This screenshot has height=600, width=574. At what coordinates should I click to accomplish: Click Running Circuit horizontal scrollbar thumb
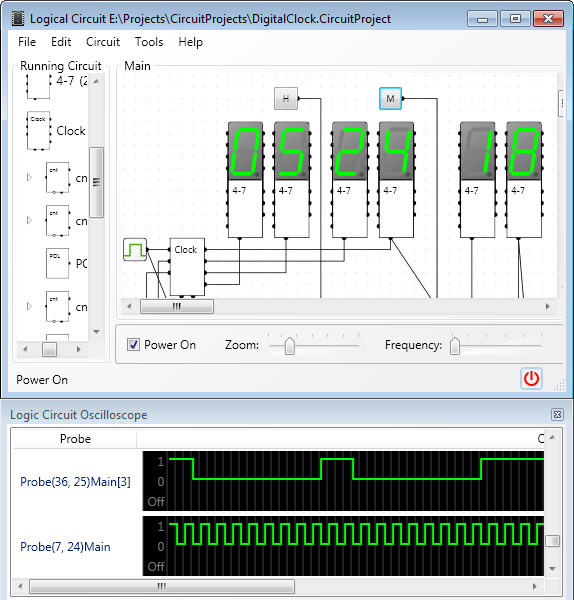tap(49, 349)
